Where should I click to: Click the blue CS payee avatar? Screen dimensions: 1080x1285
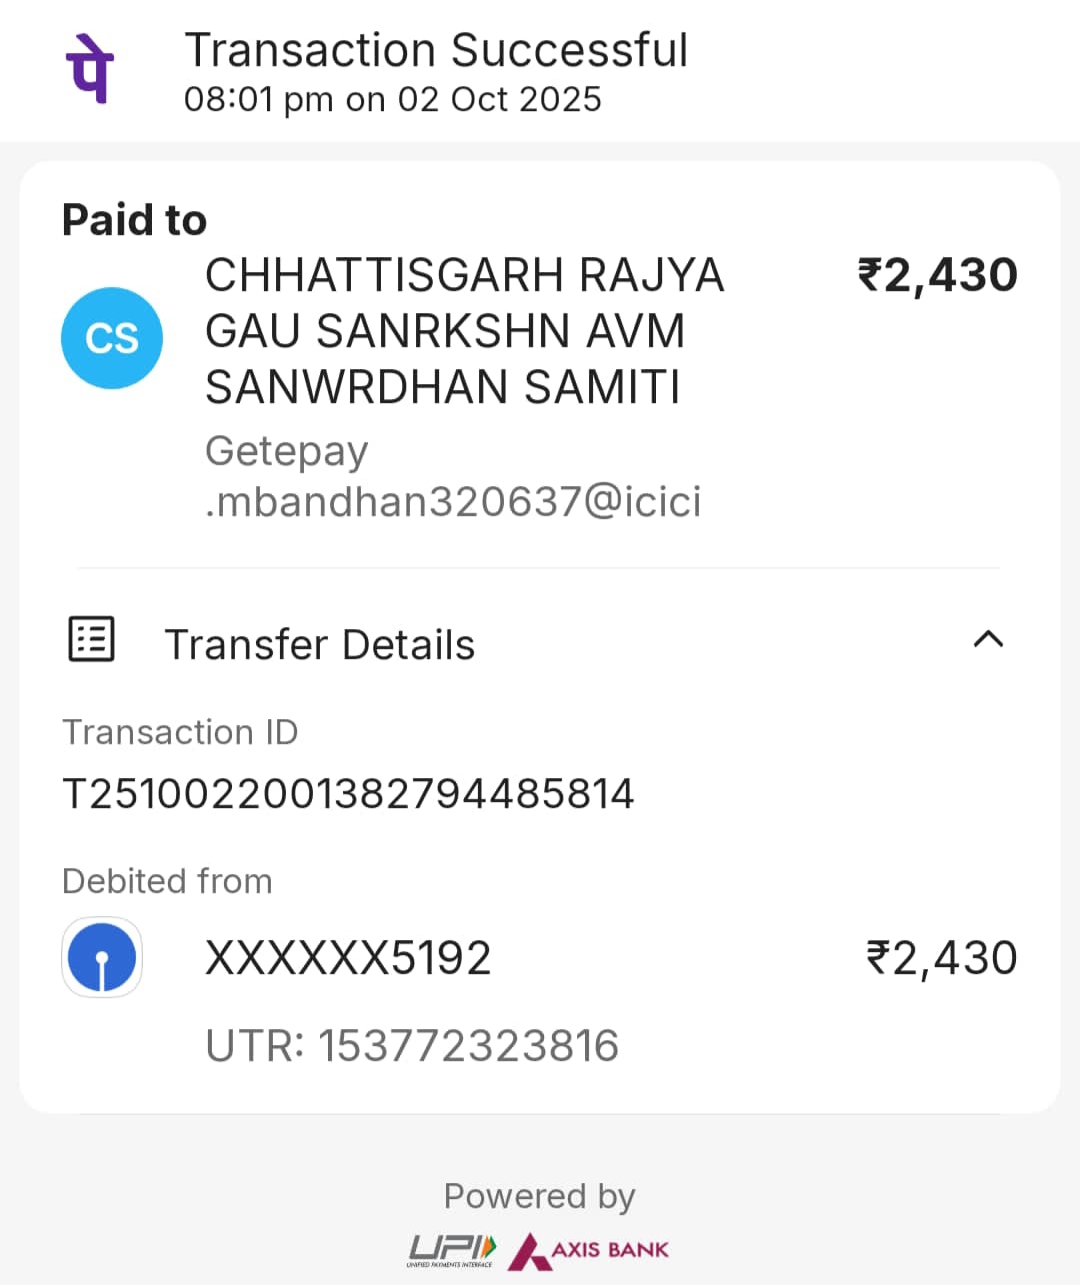(112, 338)
